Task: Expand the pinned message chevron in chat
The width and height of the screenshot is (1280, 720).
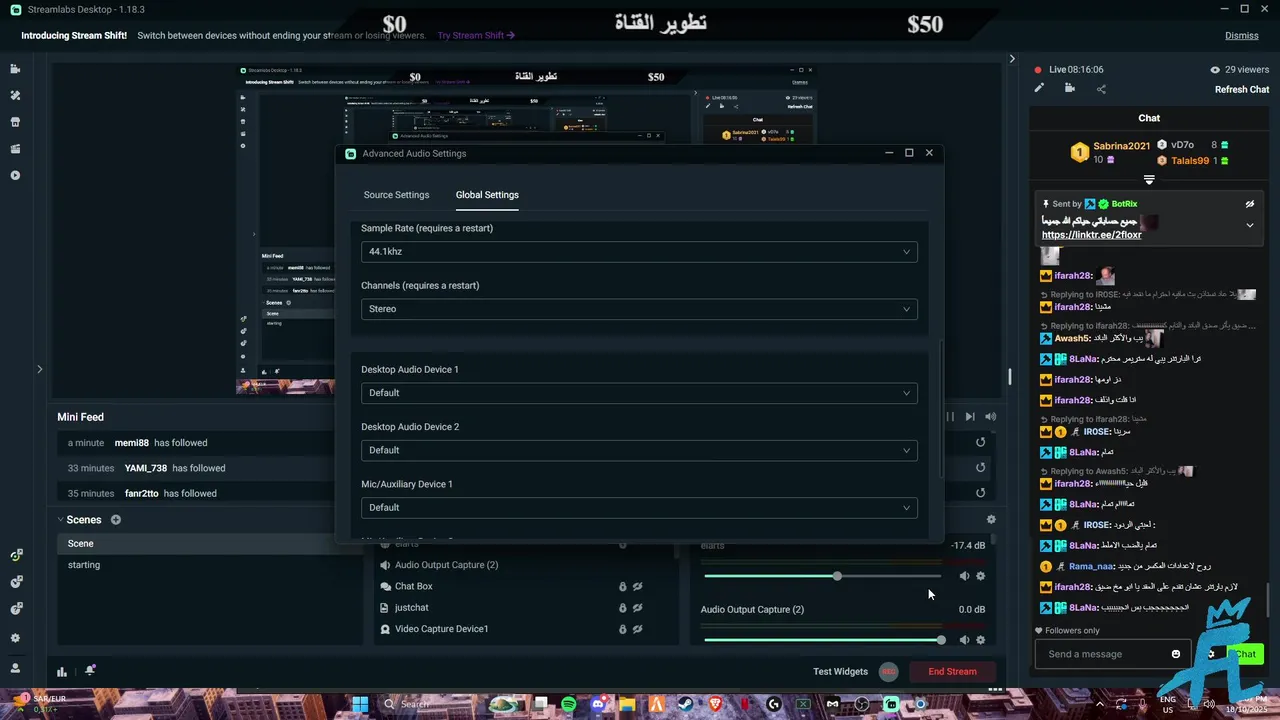Action: pyautogui.click(x=1249, y=225)
